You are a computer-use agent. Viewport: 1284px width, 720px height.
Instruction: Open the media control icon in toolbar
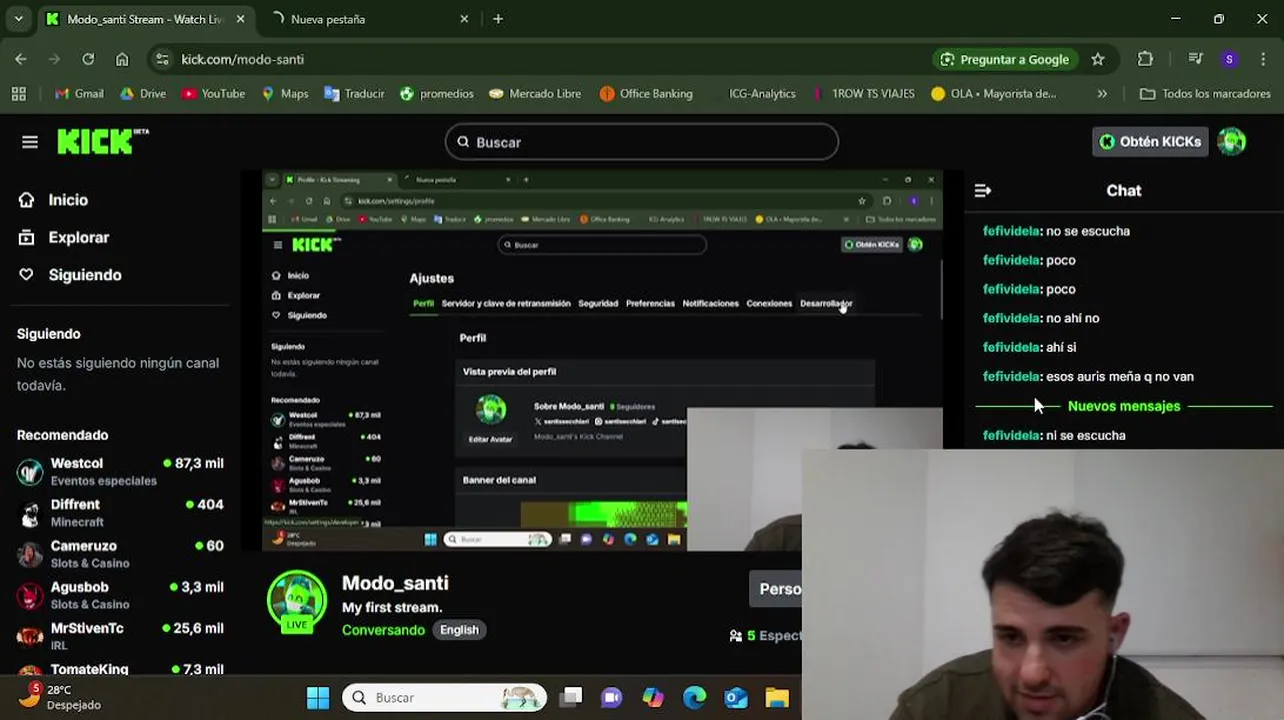(1195, 59)
